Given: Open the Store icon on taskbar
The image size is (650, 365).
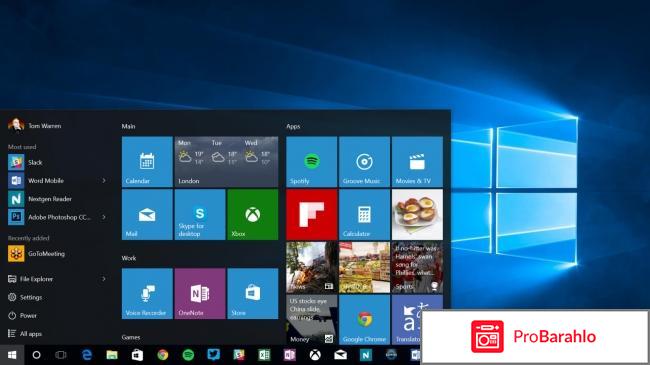Looking at the screenshot, I should coord(137,355).
